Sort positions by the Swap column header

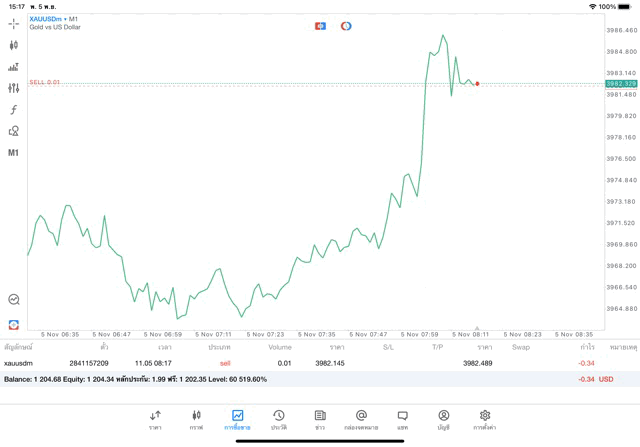[x=521, y=347]
